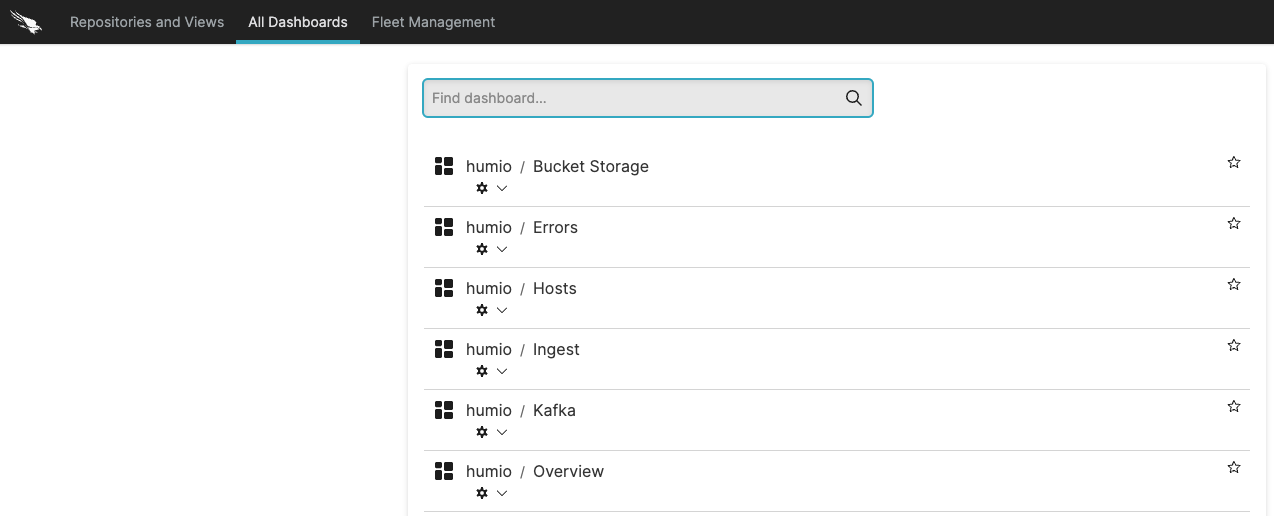Open the gear settings under Ingest
Viewport: 1274px width, 516px height.
(482, 371)
